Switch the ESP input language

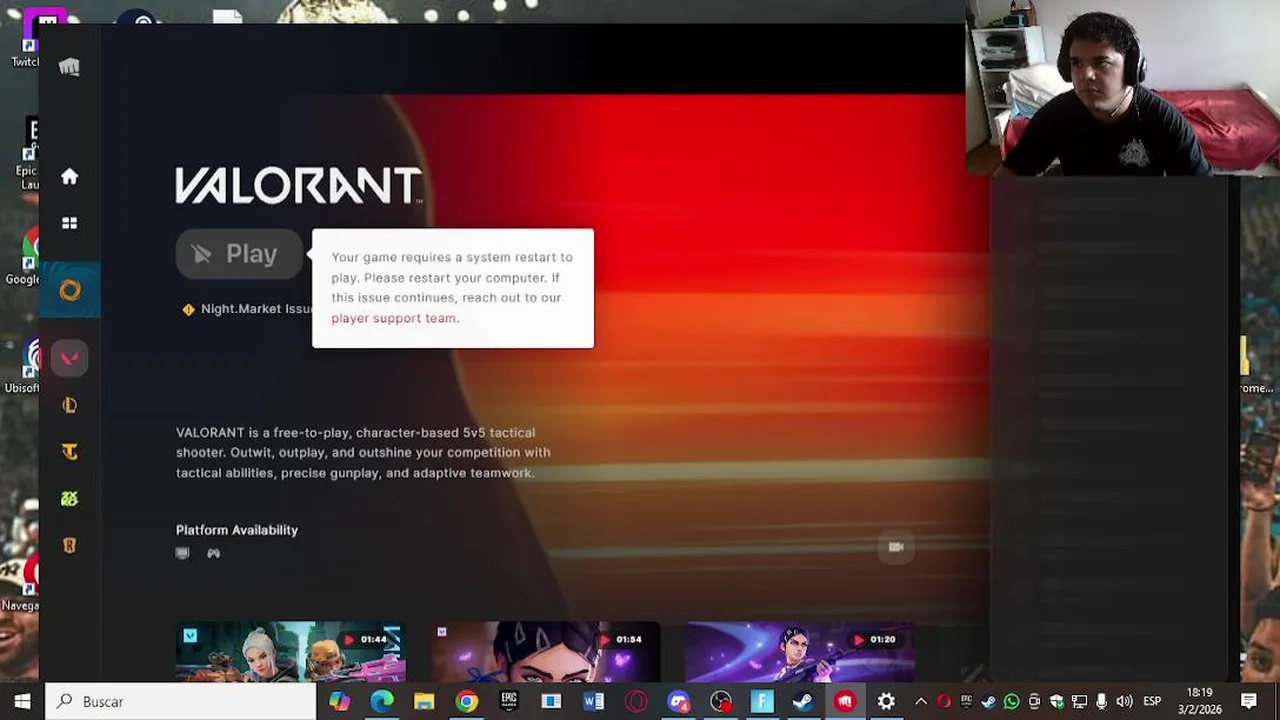tap(1152, 701)
